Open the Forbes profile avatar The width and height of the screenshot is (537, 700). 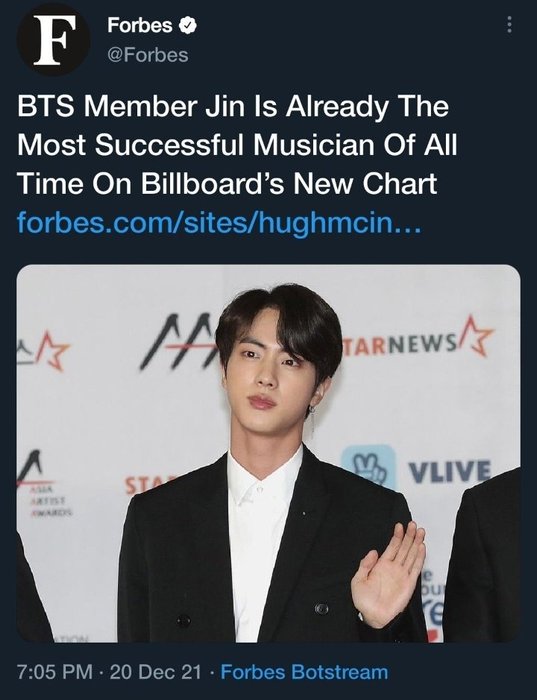click(53, 39)
